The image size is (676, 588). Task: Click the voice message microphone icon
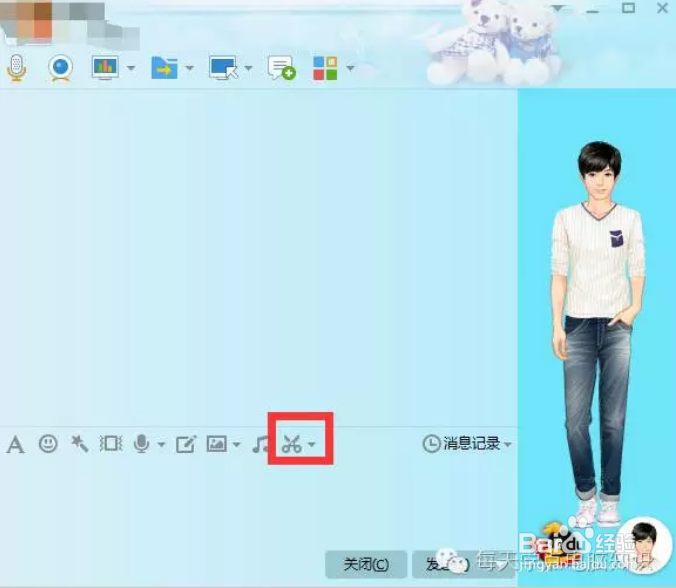pyautogui.click(x=141, y=444)
